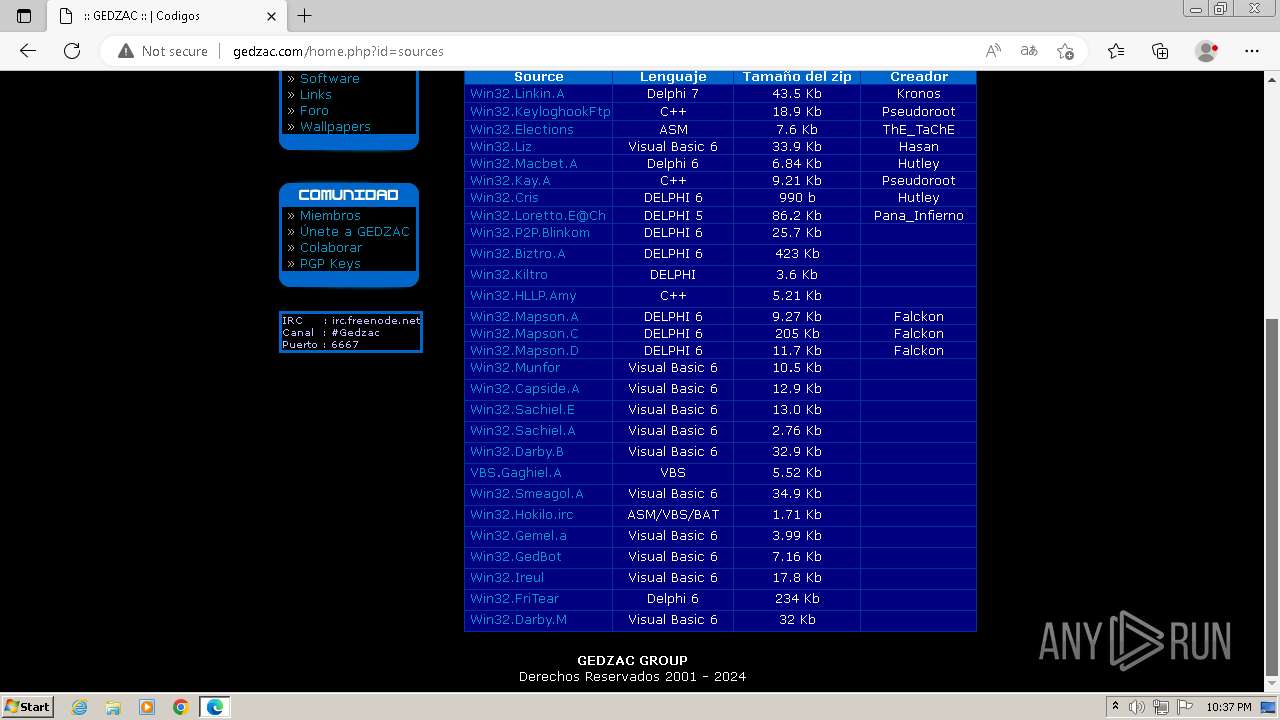Open the Win32.GedBot source link
The height and width of the screenshot is (720, 1280).
[x=516, y=556]
